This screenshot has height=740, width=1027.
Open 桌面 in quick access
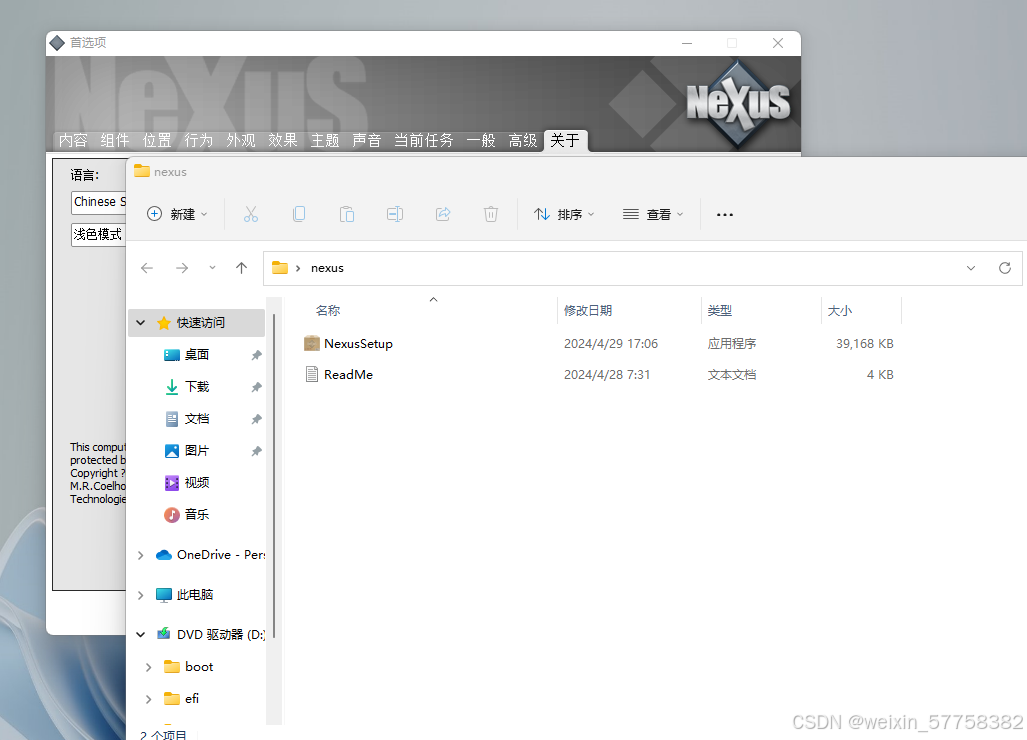click(196, 354)
